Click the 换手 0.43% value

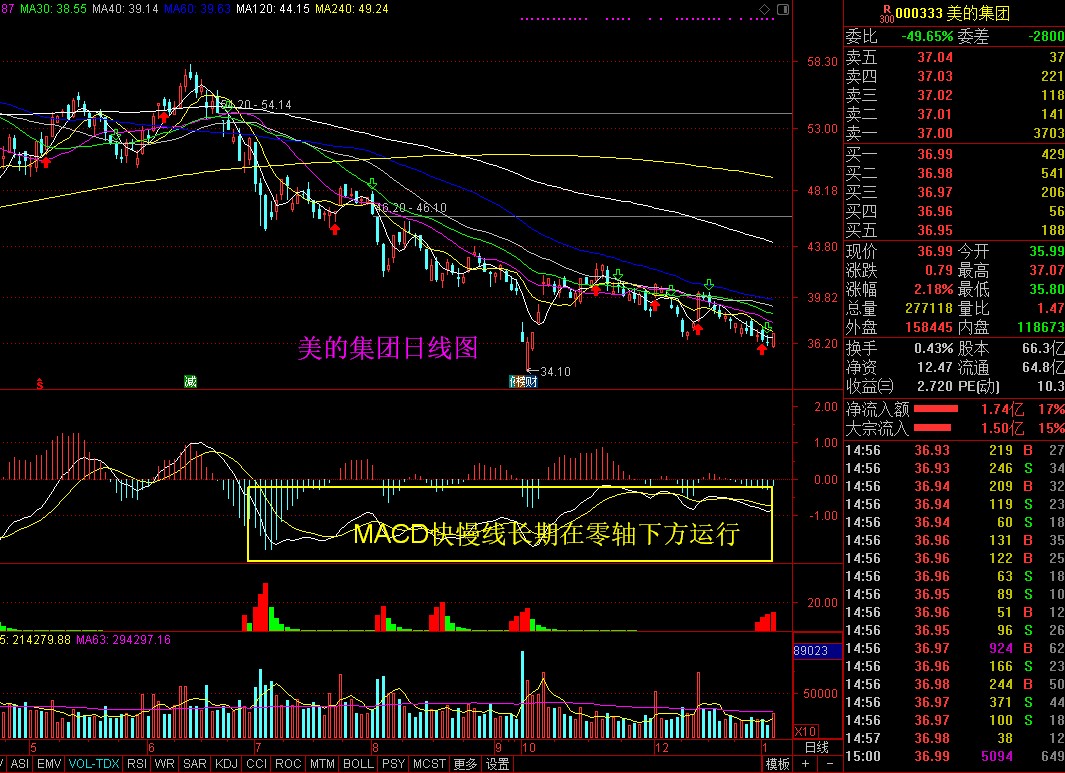point(934,348)
